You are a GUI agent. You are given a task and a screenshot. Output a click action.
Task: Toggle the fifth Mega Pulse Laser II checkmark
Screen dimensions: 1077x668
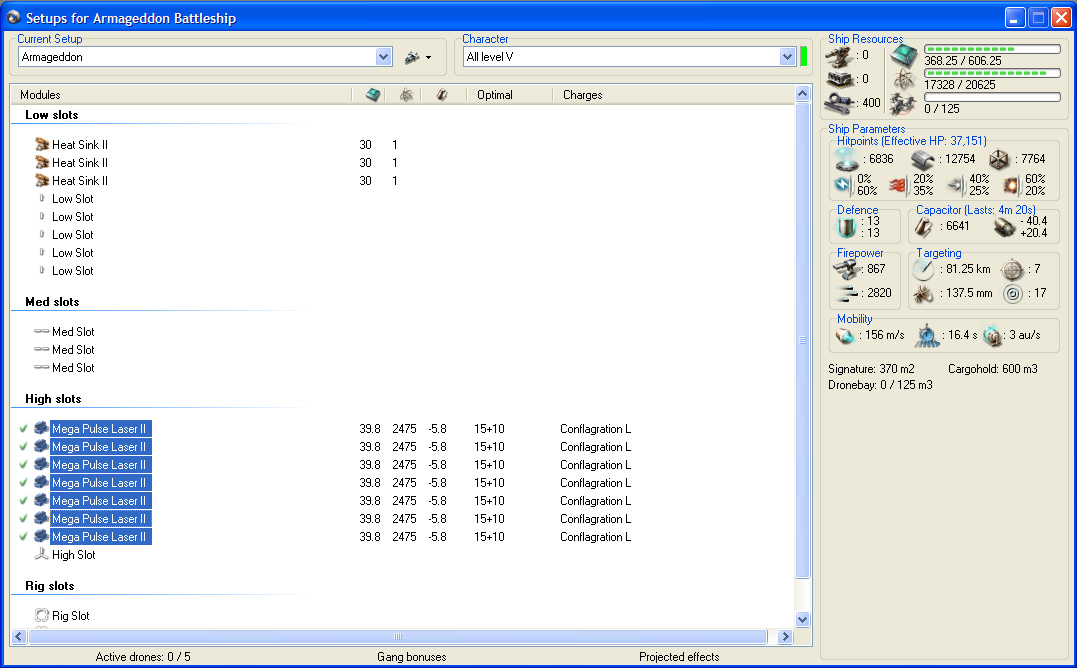click(23, 500)
